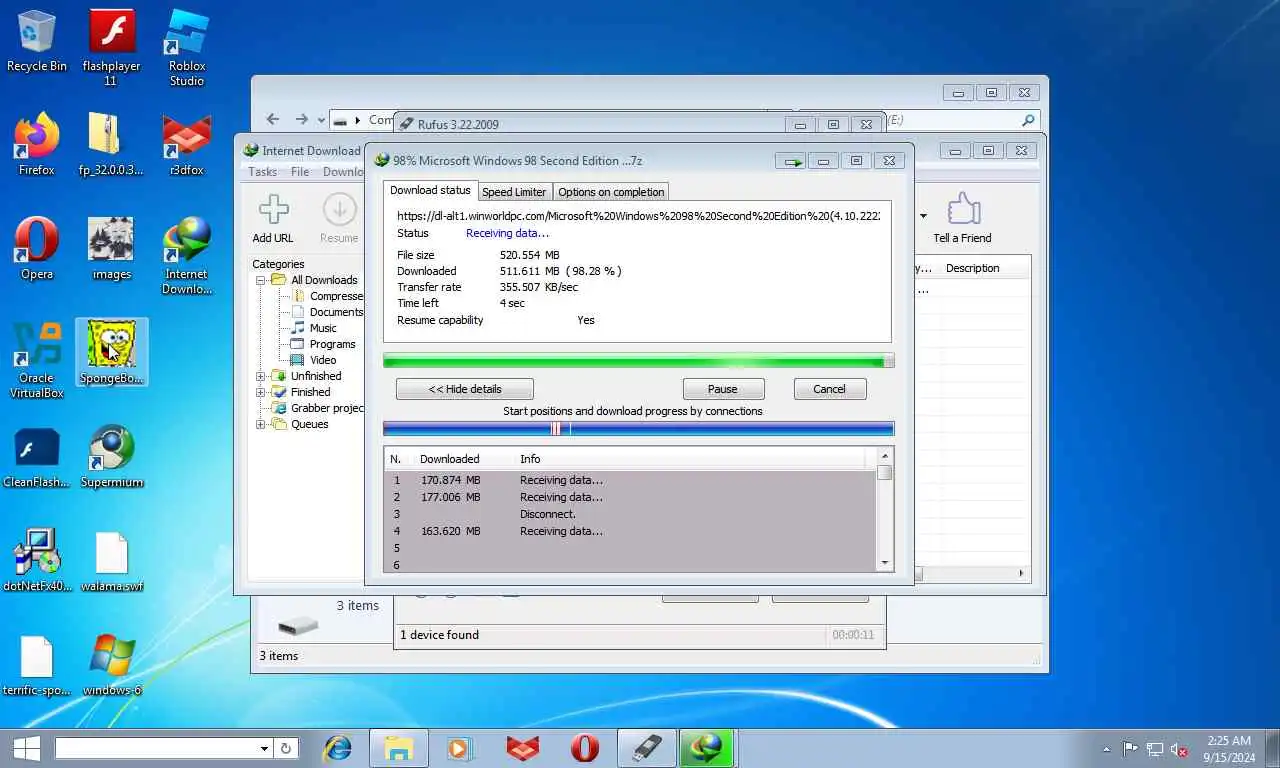Click the connections list scrollbar up arrow
Screen dimensions: 1280x768
885,456
